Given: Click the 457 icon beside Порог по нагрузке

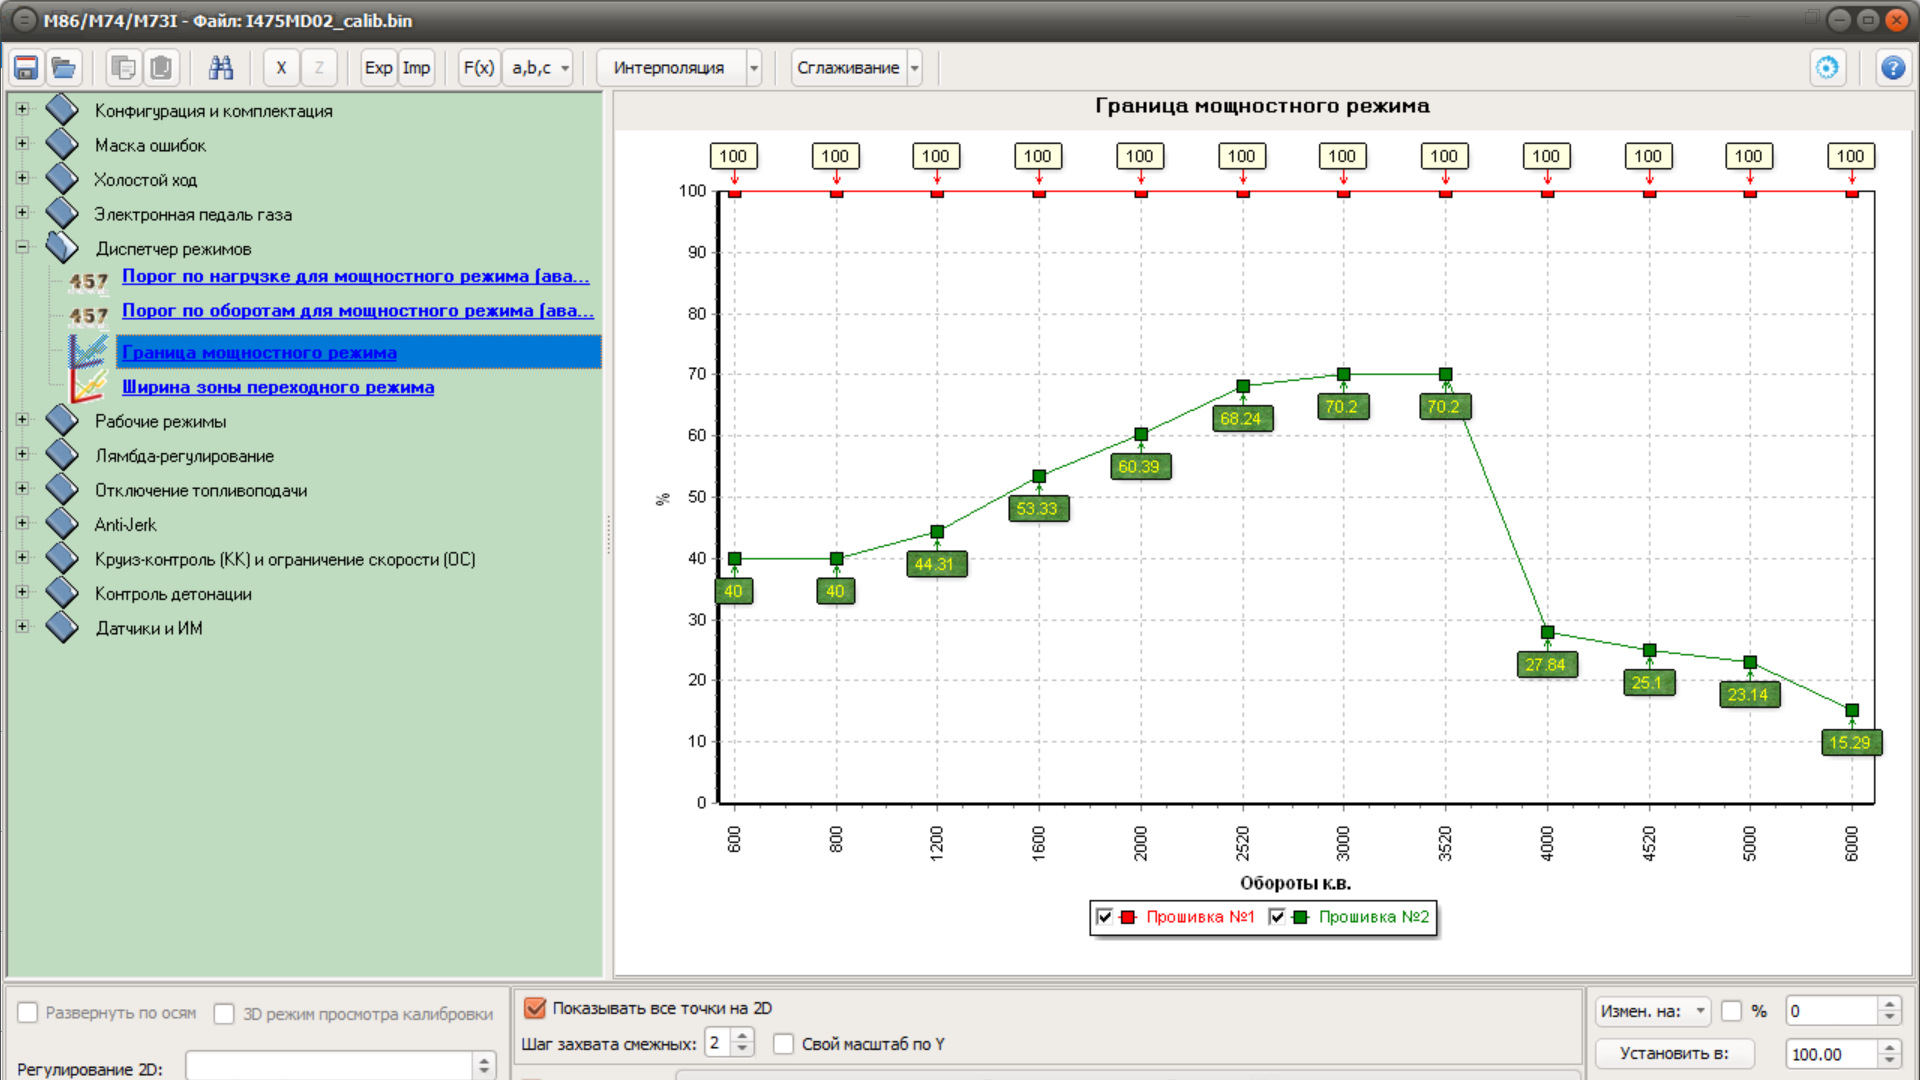Looking at the screenshot, I should pos(88,281).
